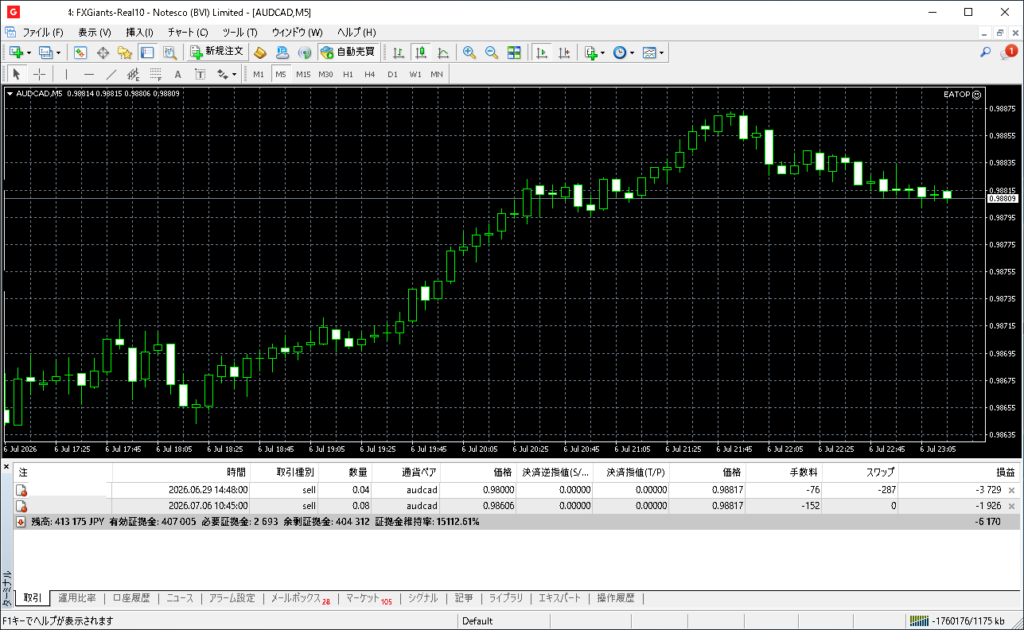Select the trendline drawing tool
Viewport: 1024px width, 630px height.
coord(111,74)
